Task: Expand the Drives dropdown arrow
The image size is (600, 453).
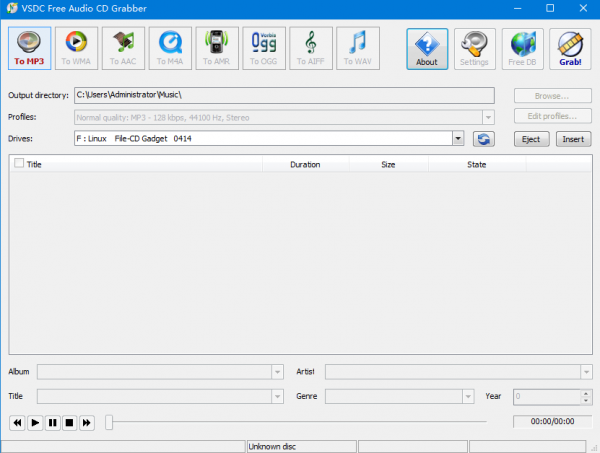Action: click(x=458, y=139)
